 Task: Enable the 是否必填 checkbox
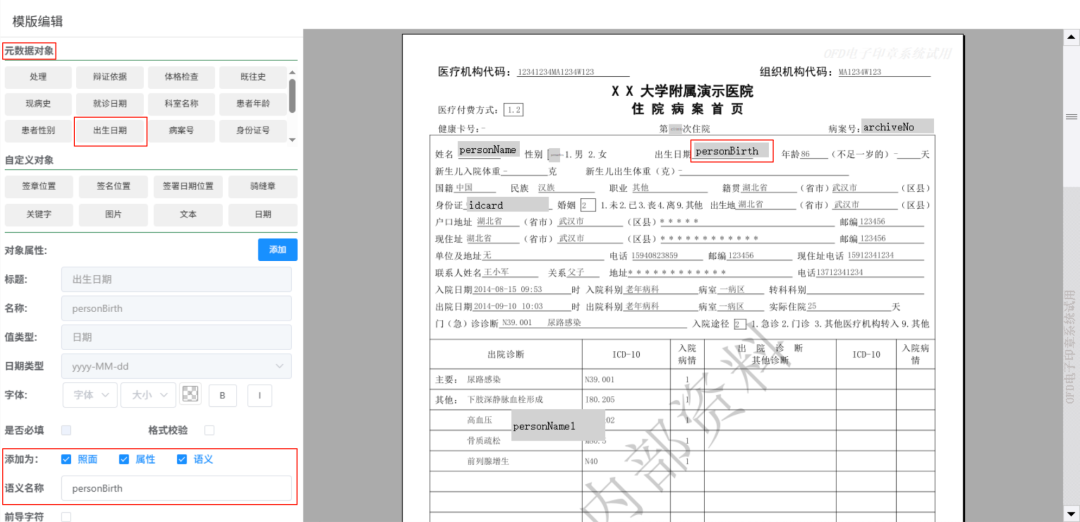(x=66, y=430)
